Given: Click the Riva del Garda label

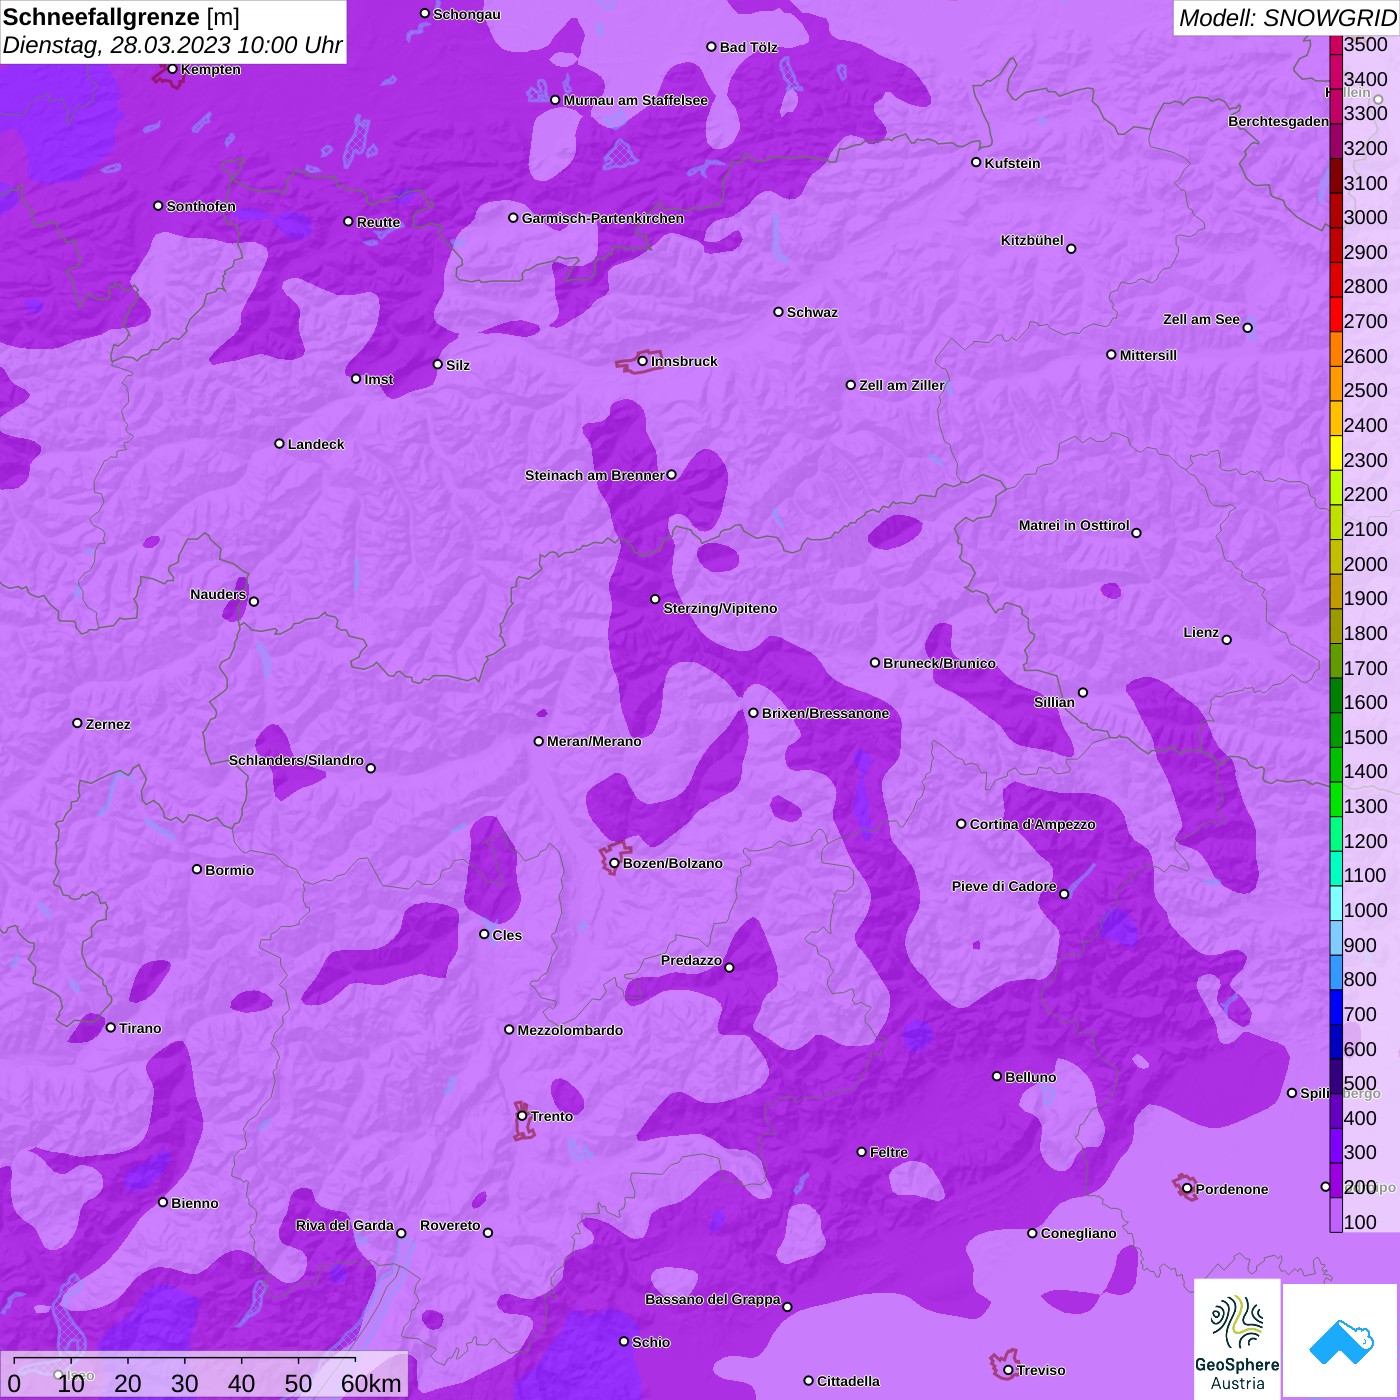Looking at the screenshot, I should click(x=345, y=1225).
